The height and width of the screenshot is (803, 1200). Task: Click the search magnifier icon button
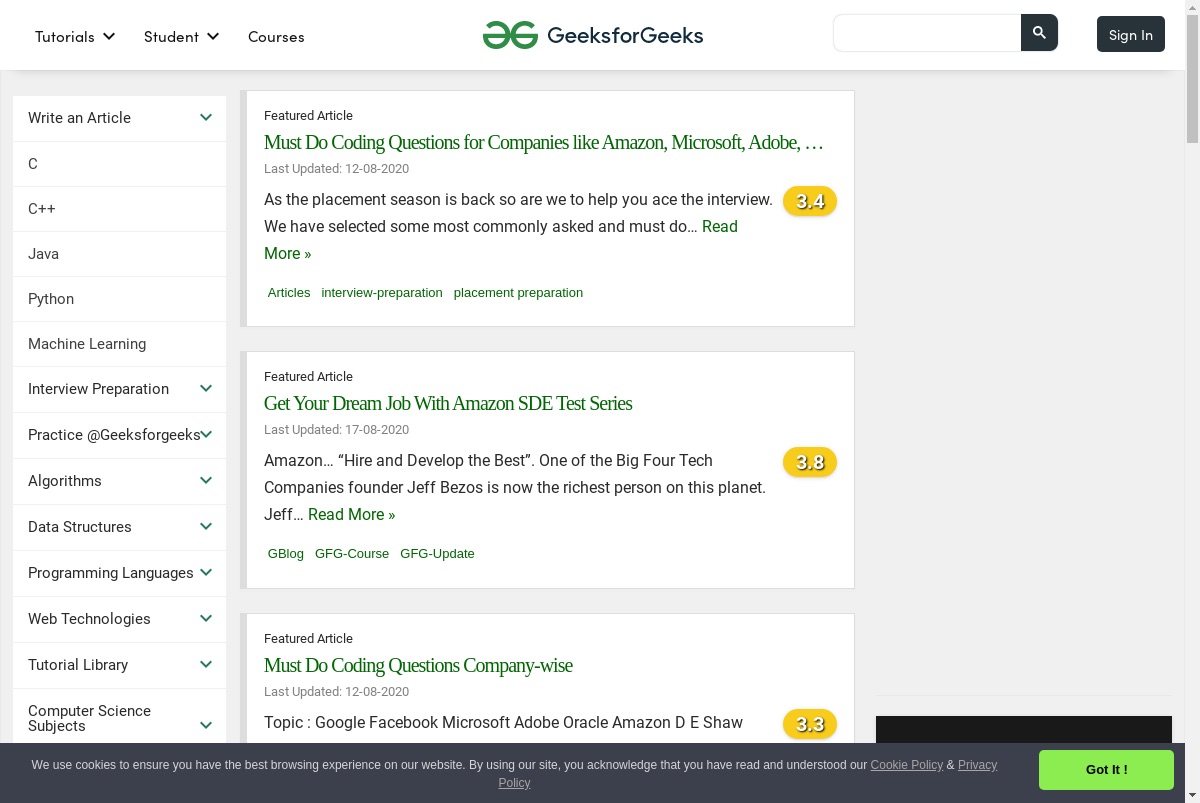click(1039, 33)
